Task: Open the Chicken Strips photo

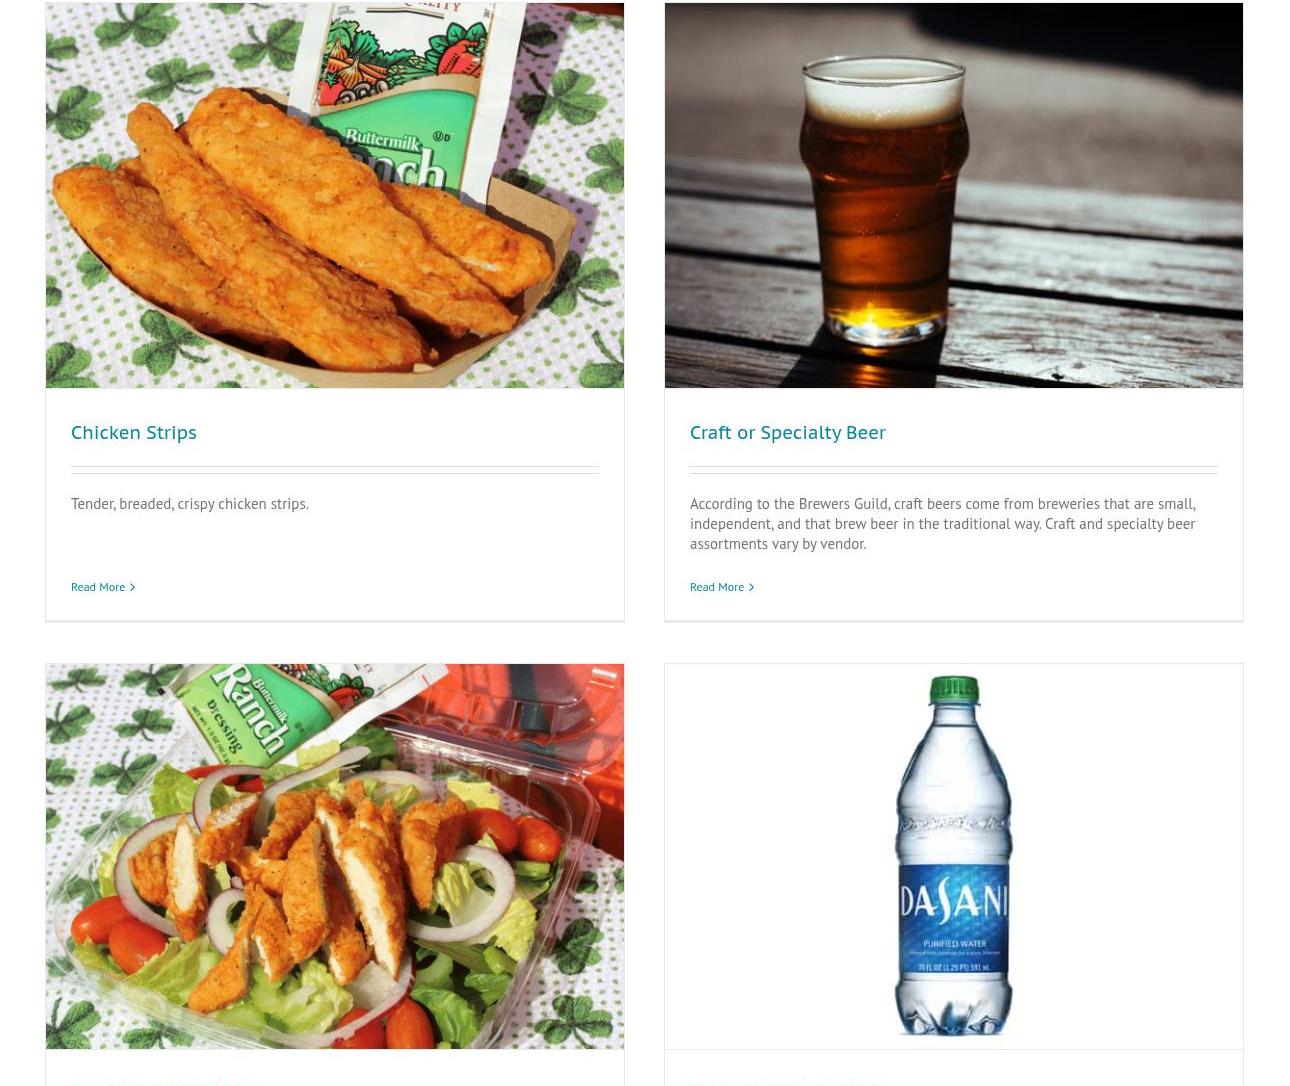Action: [335, 195]
